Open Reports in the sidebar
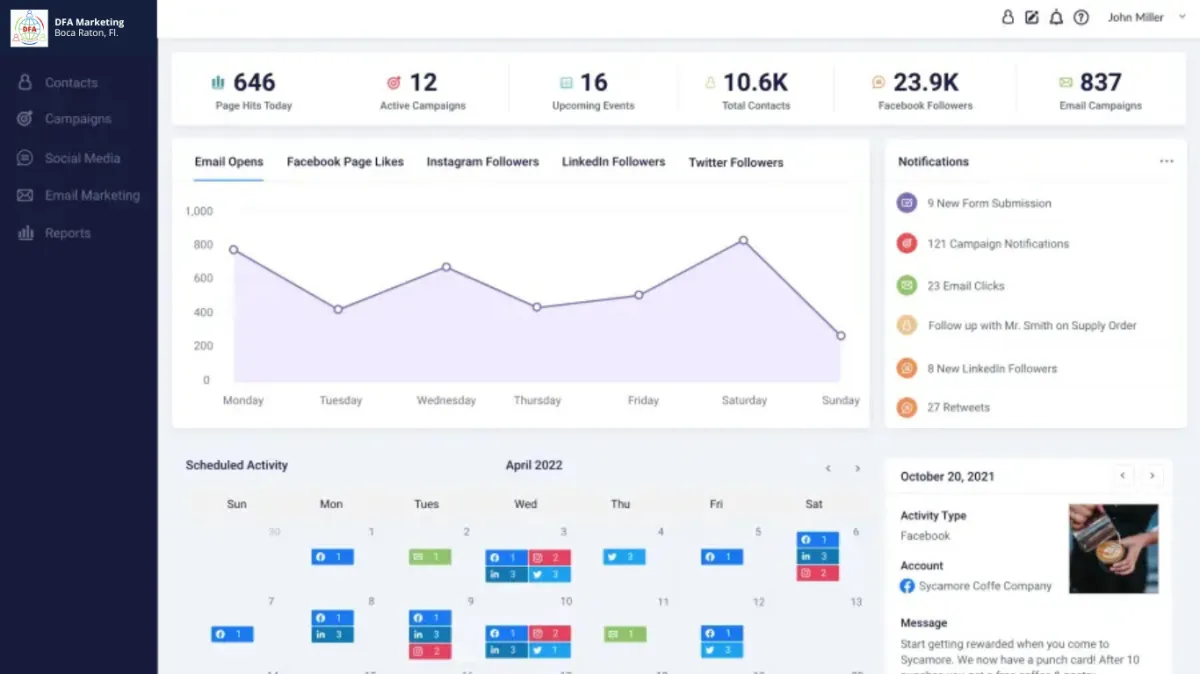Image resolution: width=1200 pixels, height=674 pixels. pos(54,233)
